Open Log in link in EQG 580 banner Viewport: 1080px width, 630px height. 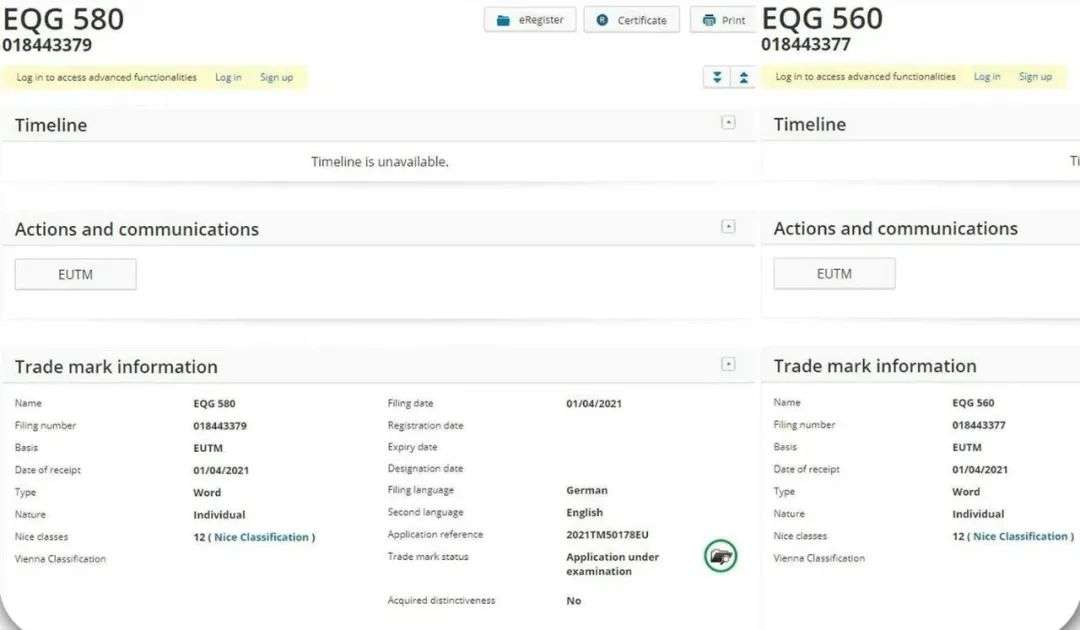pyautogui.click(x=228, y=77)
